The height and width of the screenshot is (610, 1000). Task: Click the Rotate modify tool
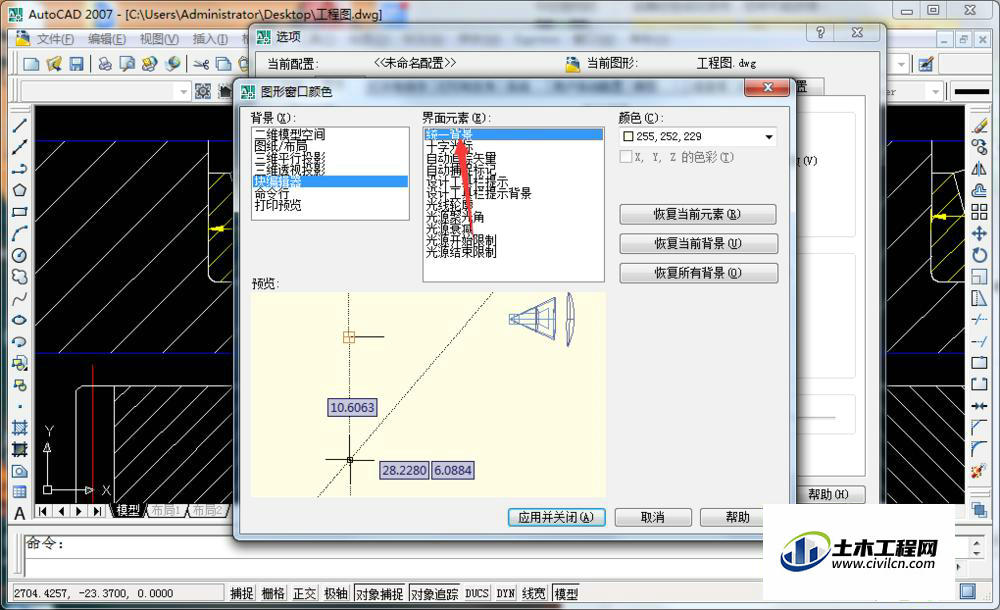[979, 255]
